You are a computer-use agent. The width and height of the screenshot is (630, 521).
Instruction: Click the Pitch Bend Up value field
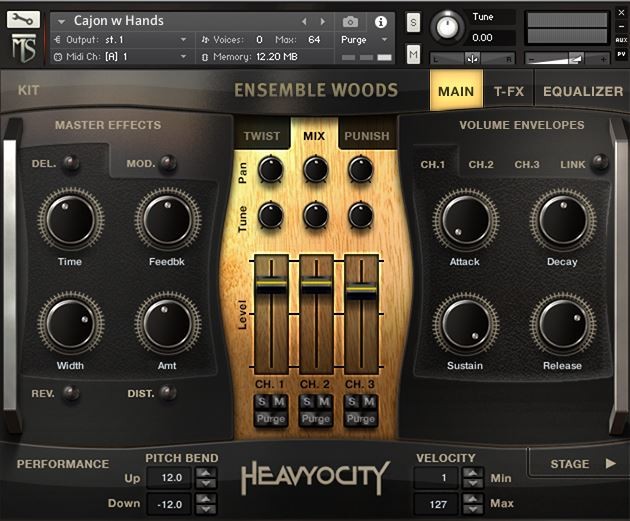pos(169,478)
